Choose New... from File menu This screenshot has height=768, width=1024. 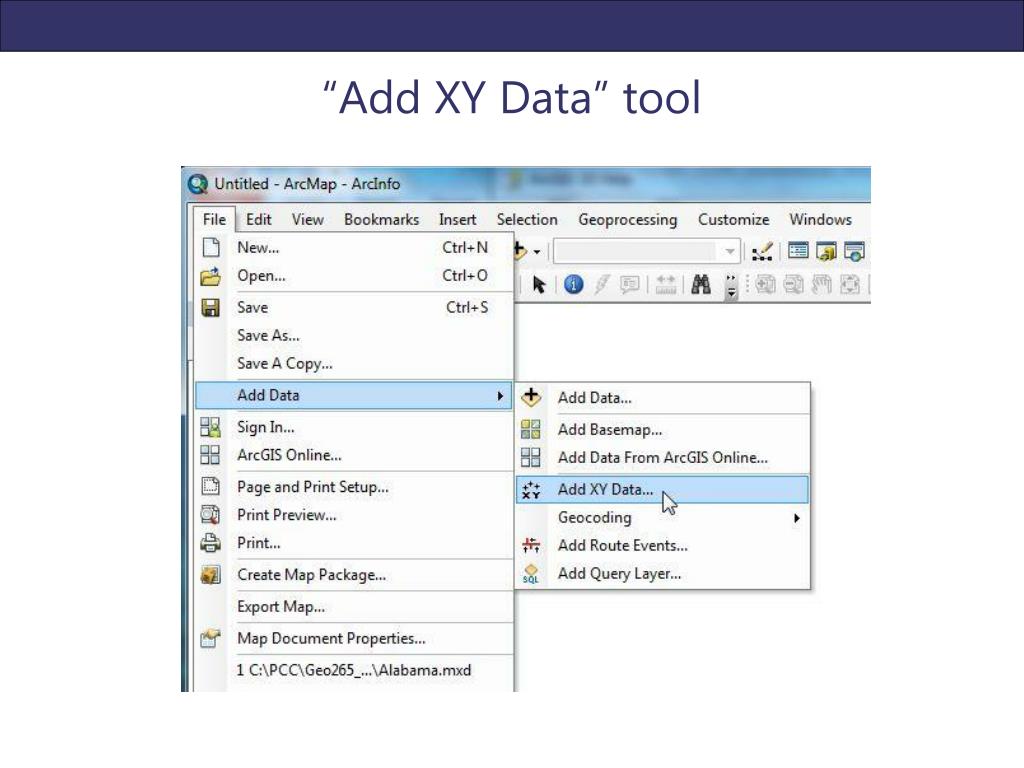point(353,248)
